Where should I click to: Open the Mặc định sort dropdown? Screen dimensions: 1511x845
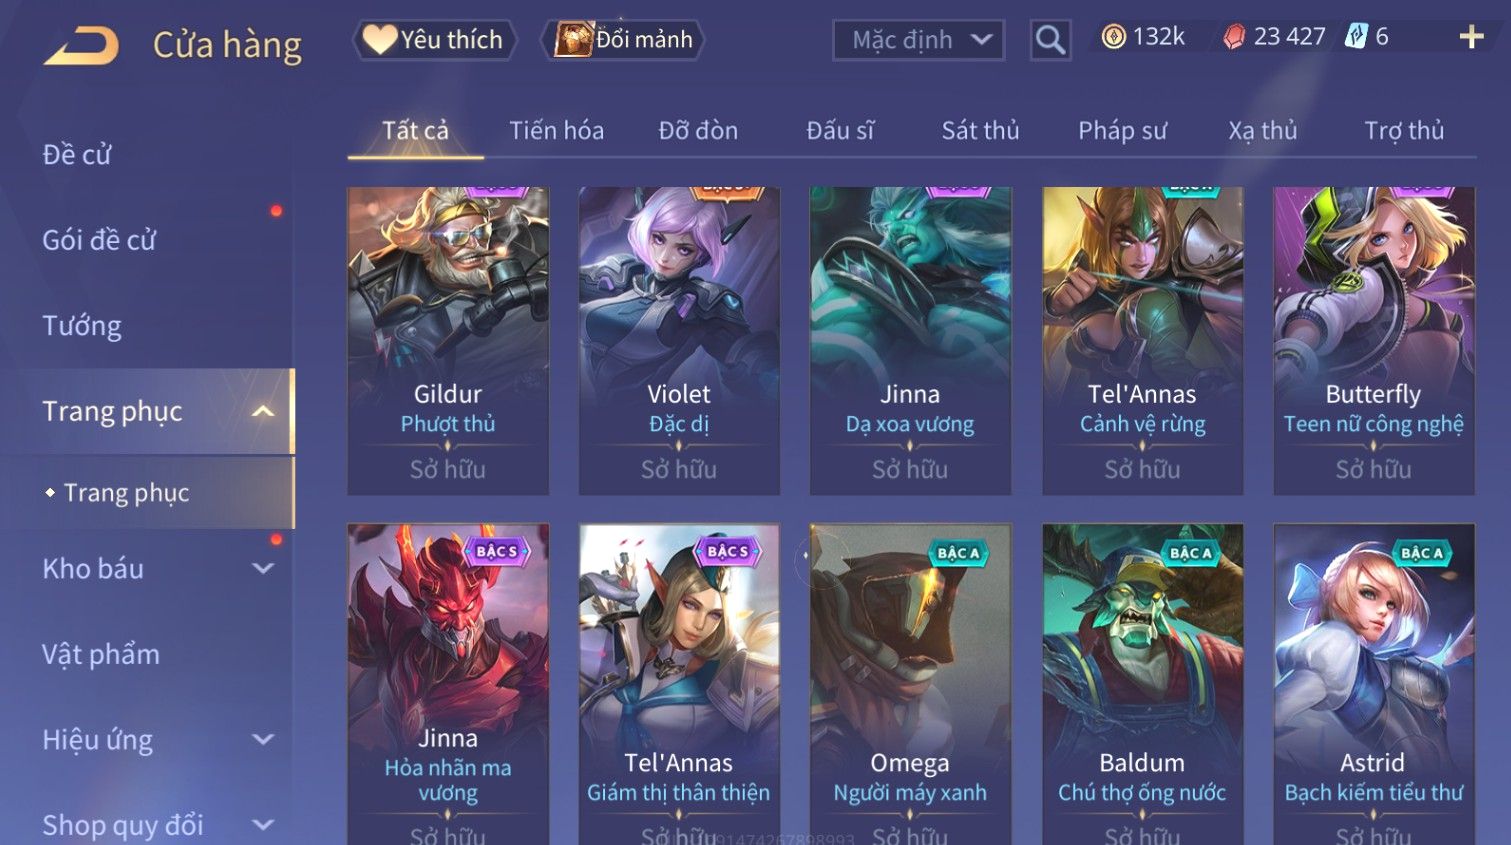coord(918,40)
